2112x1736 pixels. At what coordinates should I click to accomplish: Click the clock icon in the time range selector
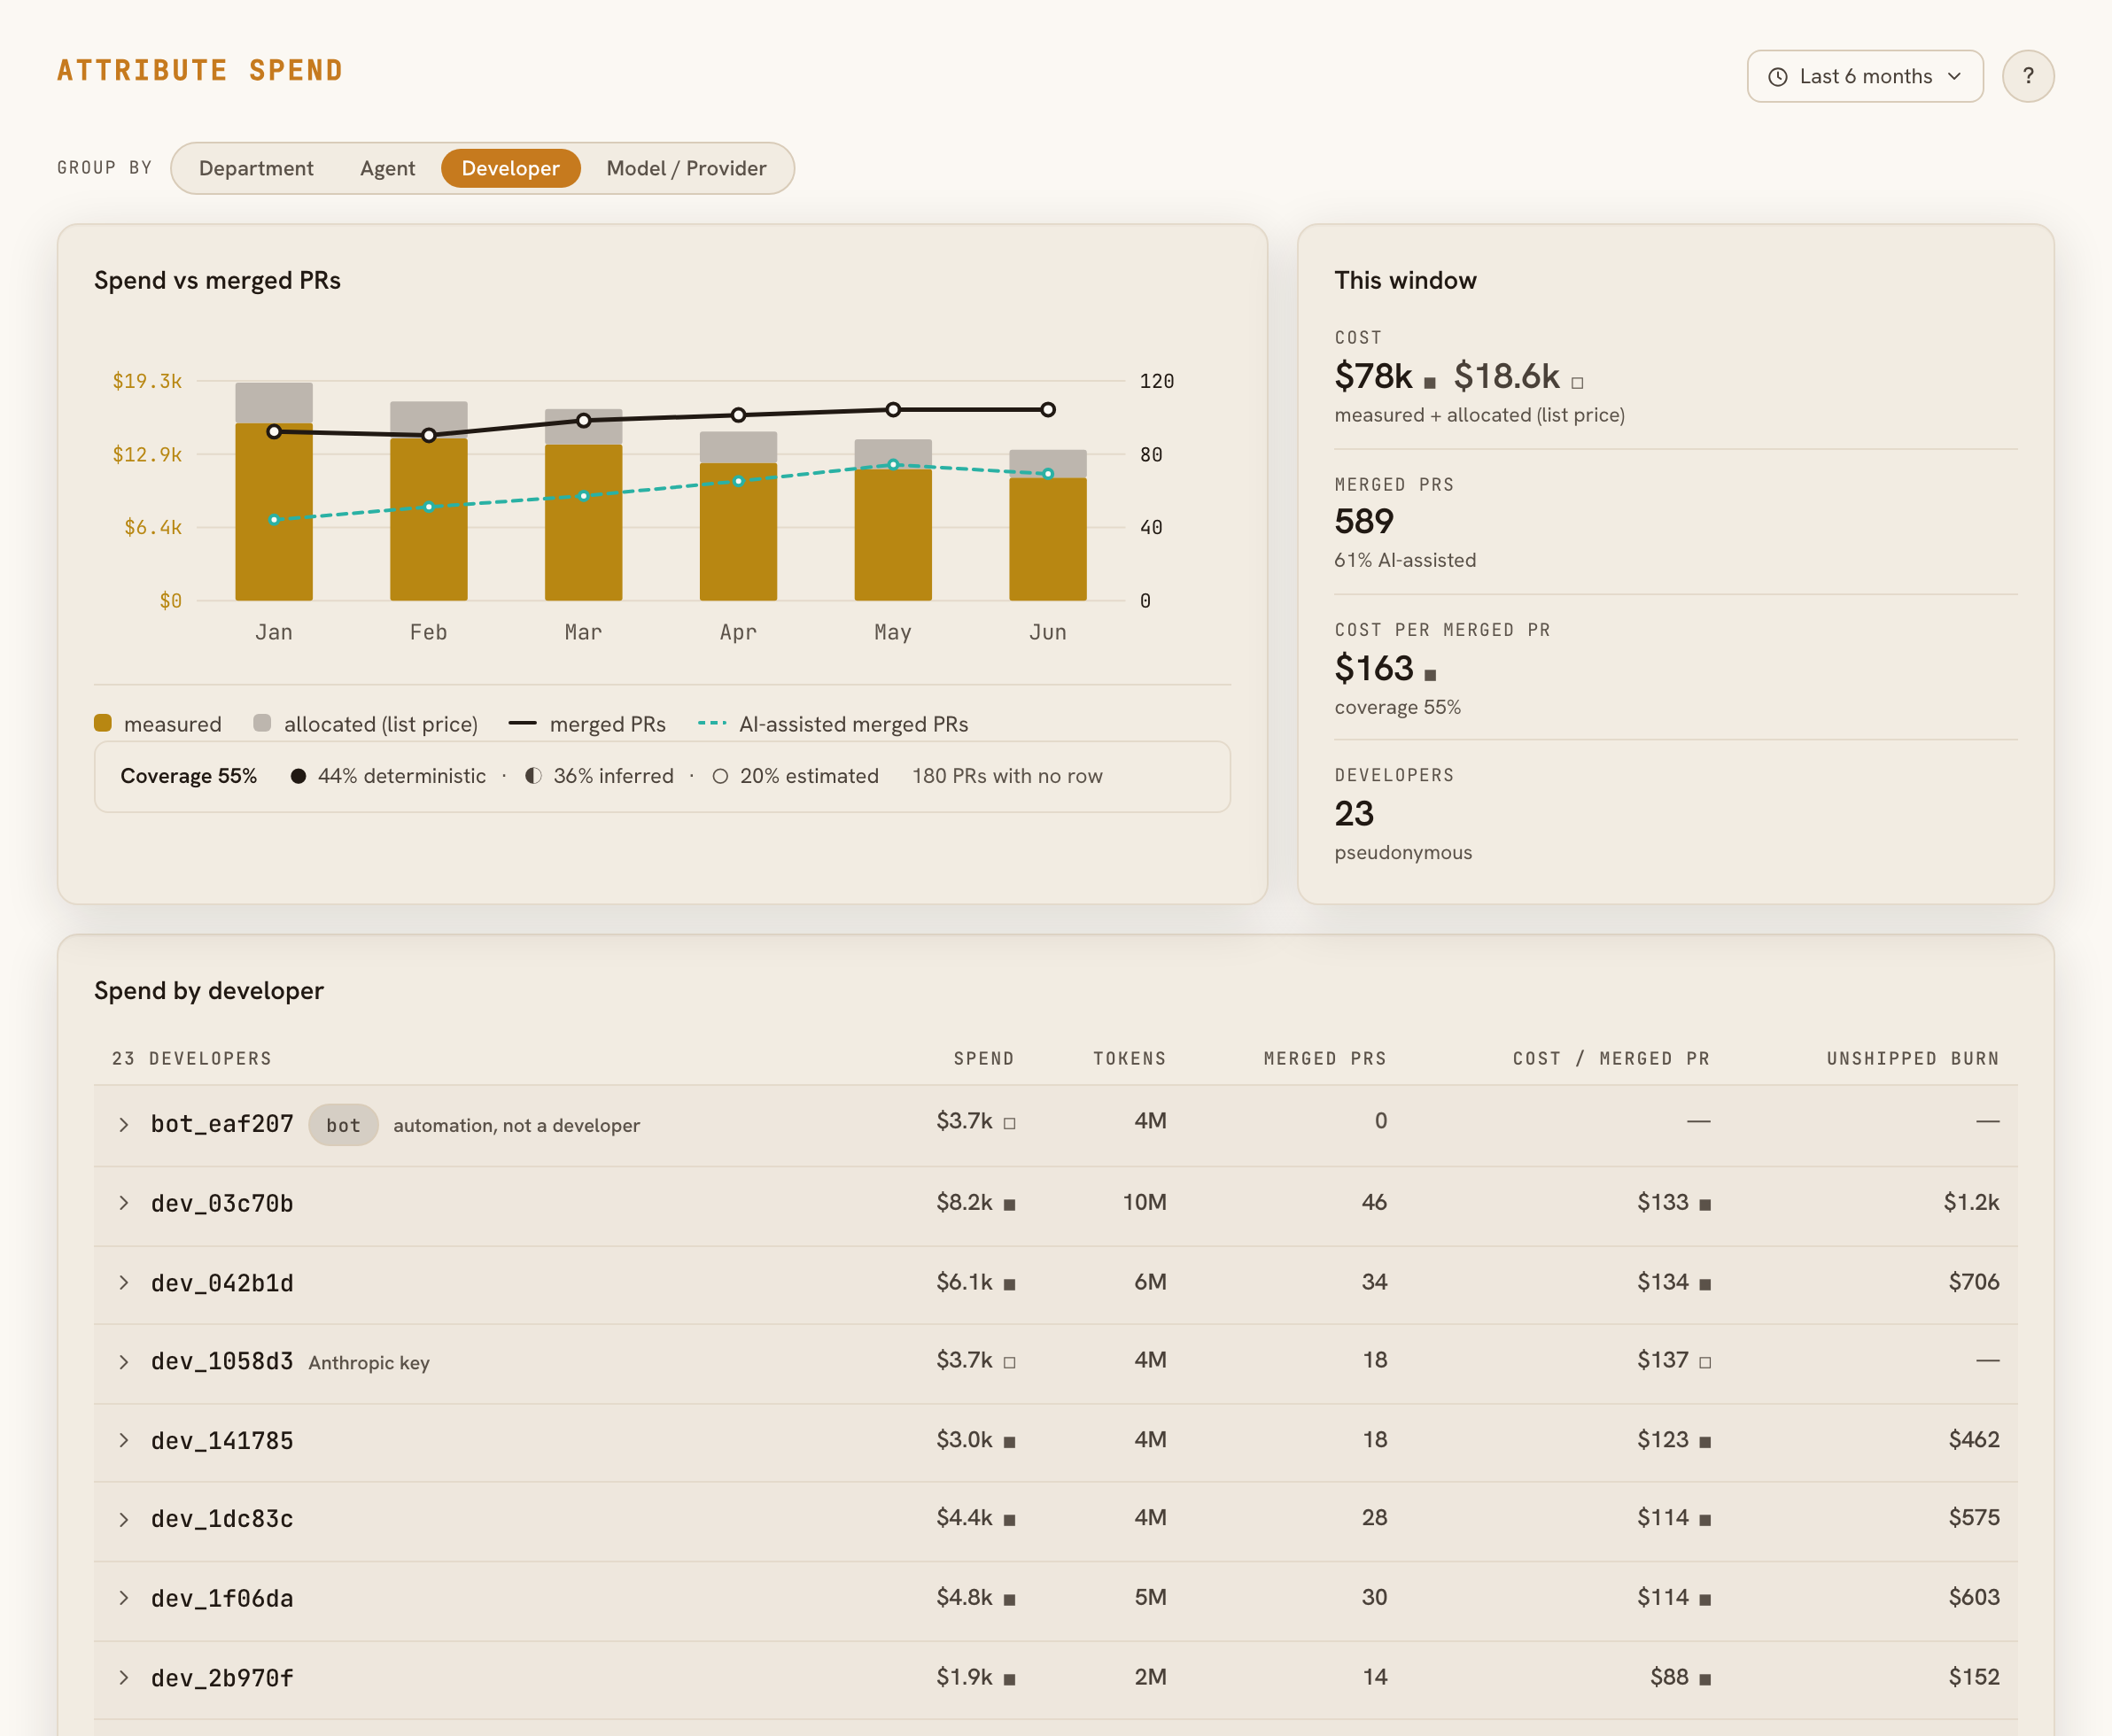point(1777,77)
